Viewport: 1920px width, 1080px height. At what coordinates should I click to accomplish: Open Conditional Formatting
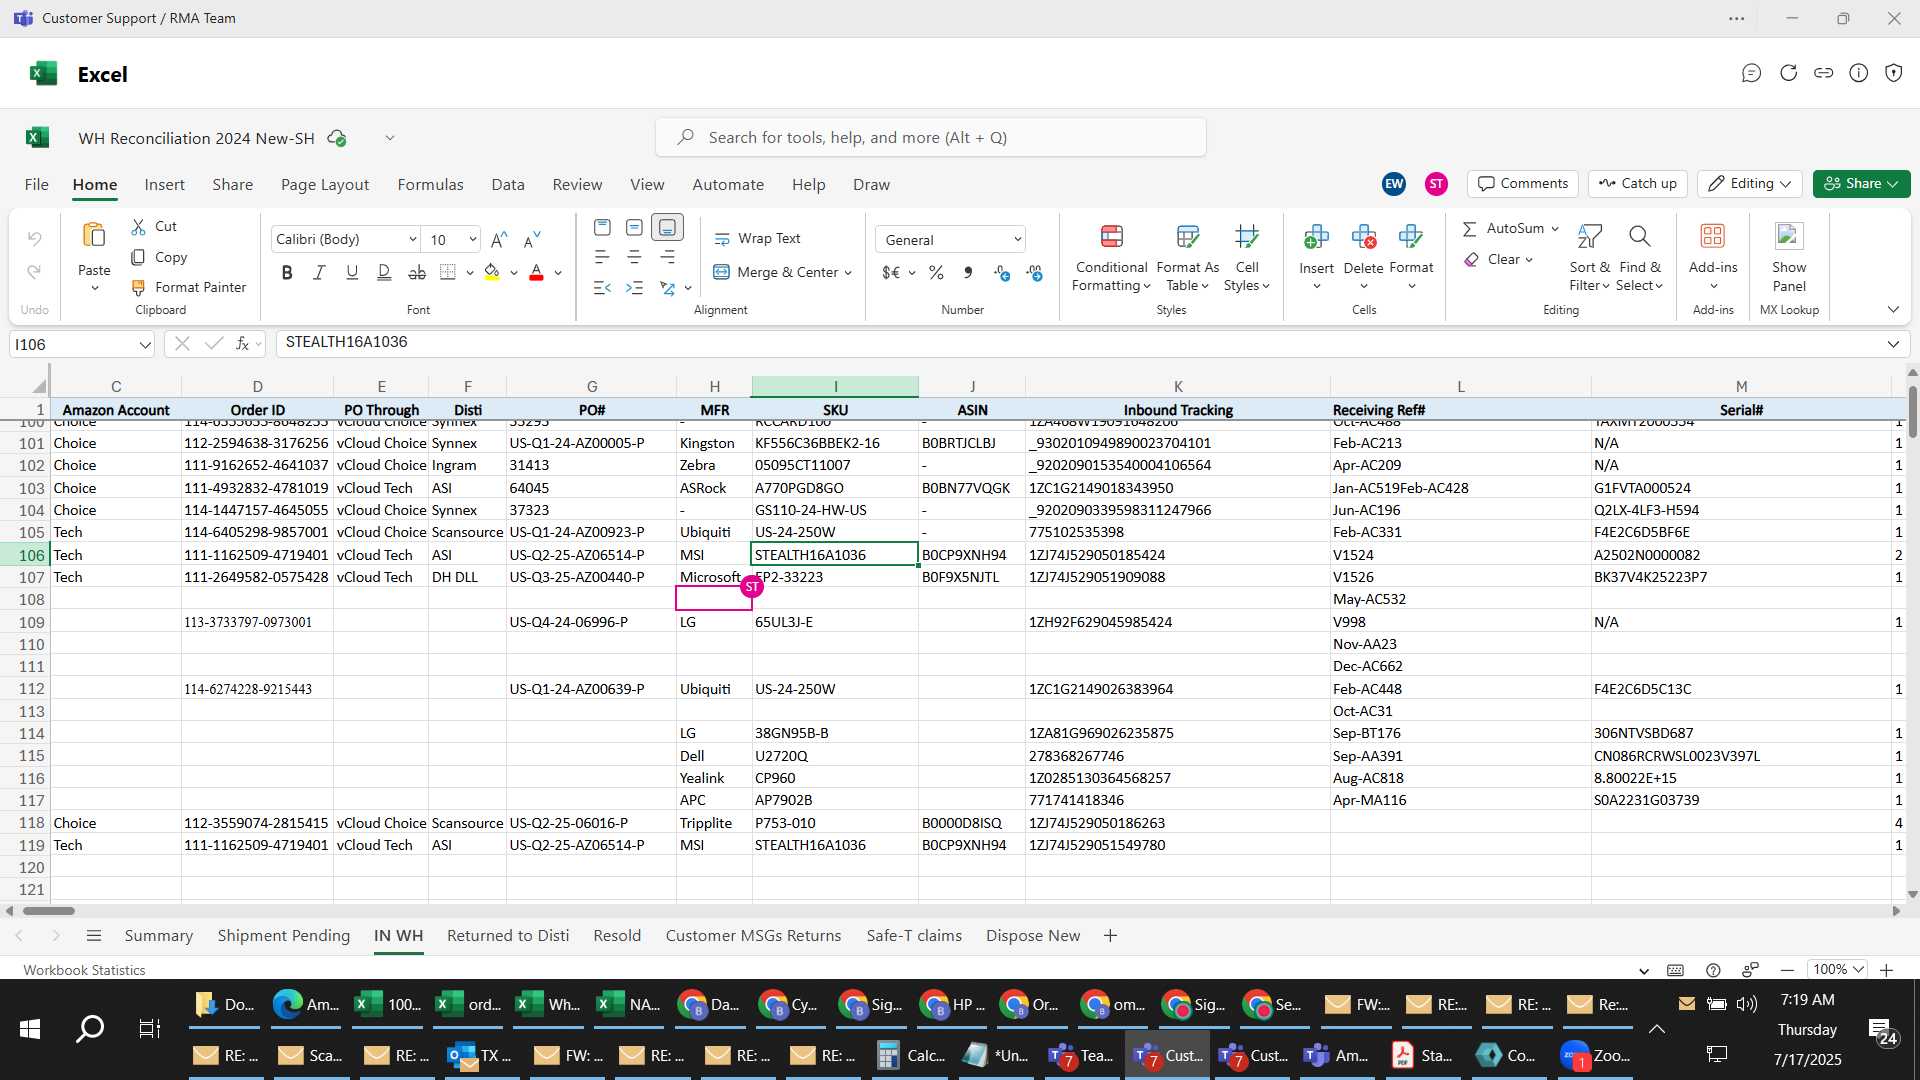pyautogui.click(x=1111, y=258)
